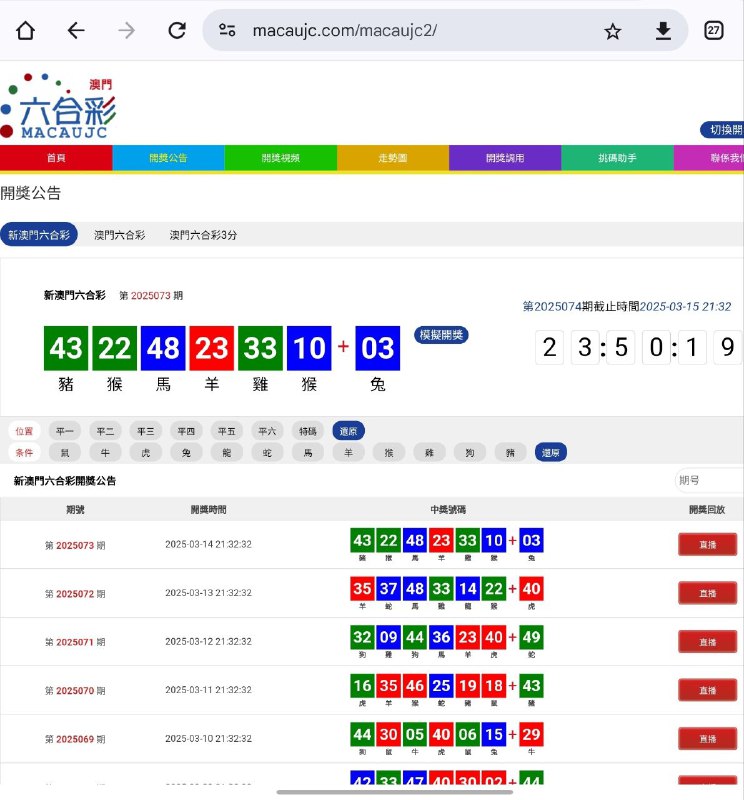Tap the download icon in address bar
The width and height of the screenshot is (744, 800).
click(663, 31)
